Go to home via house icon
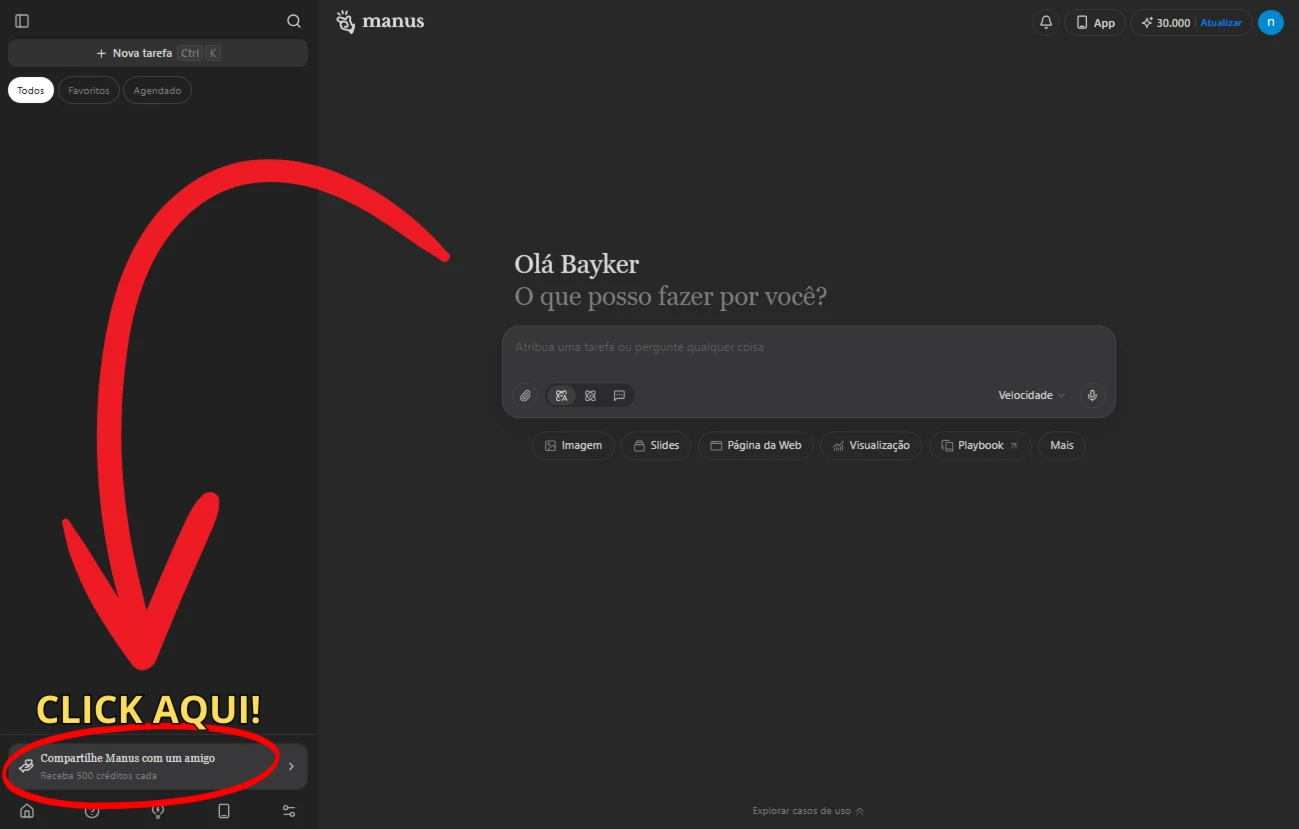Screen dimensions: 1299x829 [x=27, y=811]
